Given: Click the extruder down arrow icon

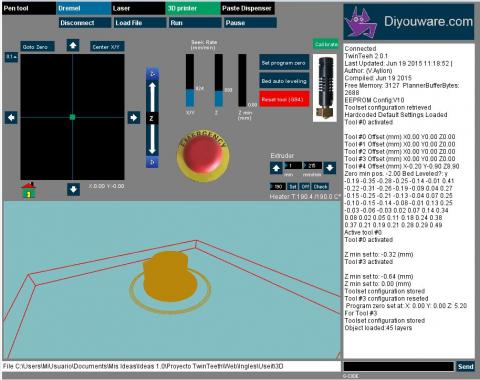Looking at the screenshot, I should coord(330,168).
